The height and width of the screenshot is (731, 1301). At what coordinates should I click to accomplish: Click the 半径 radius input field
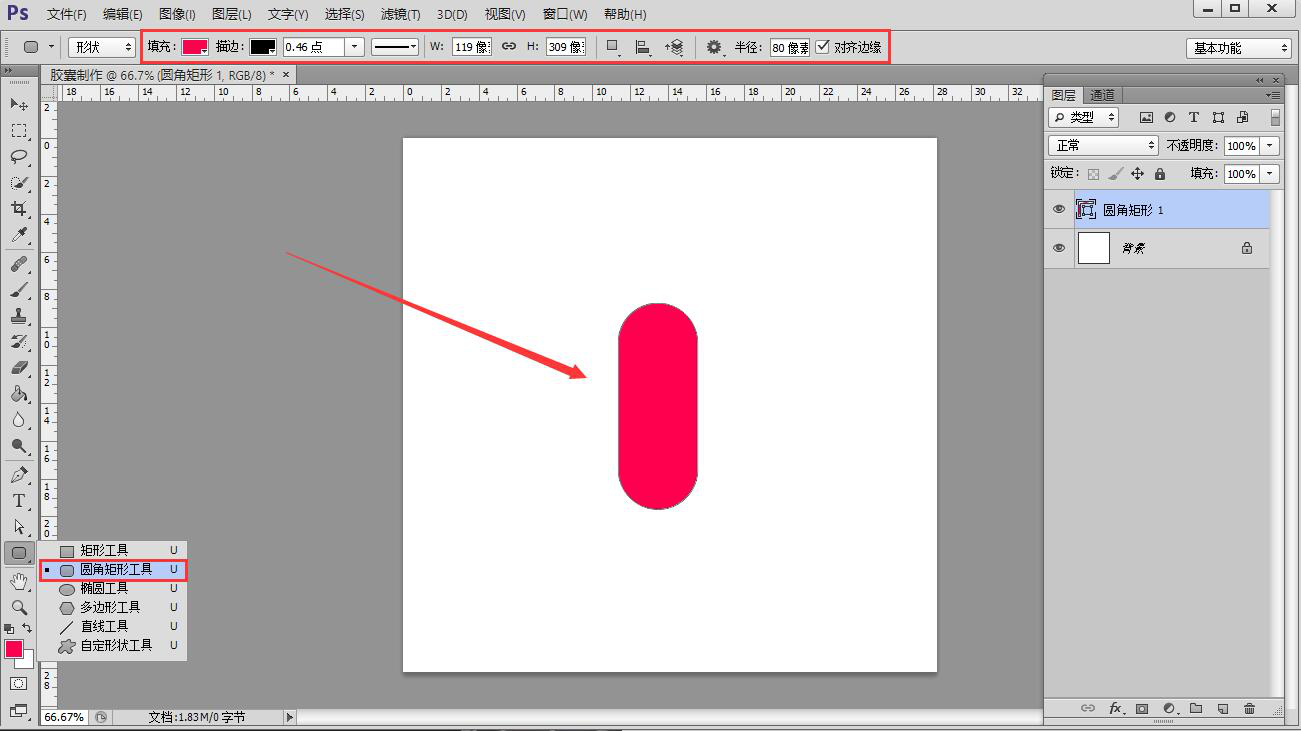(x=789, y=47)
